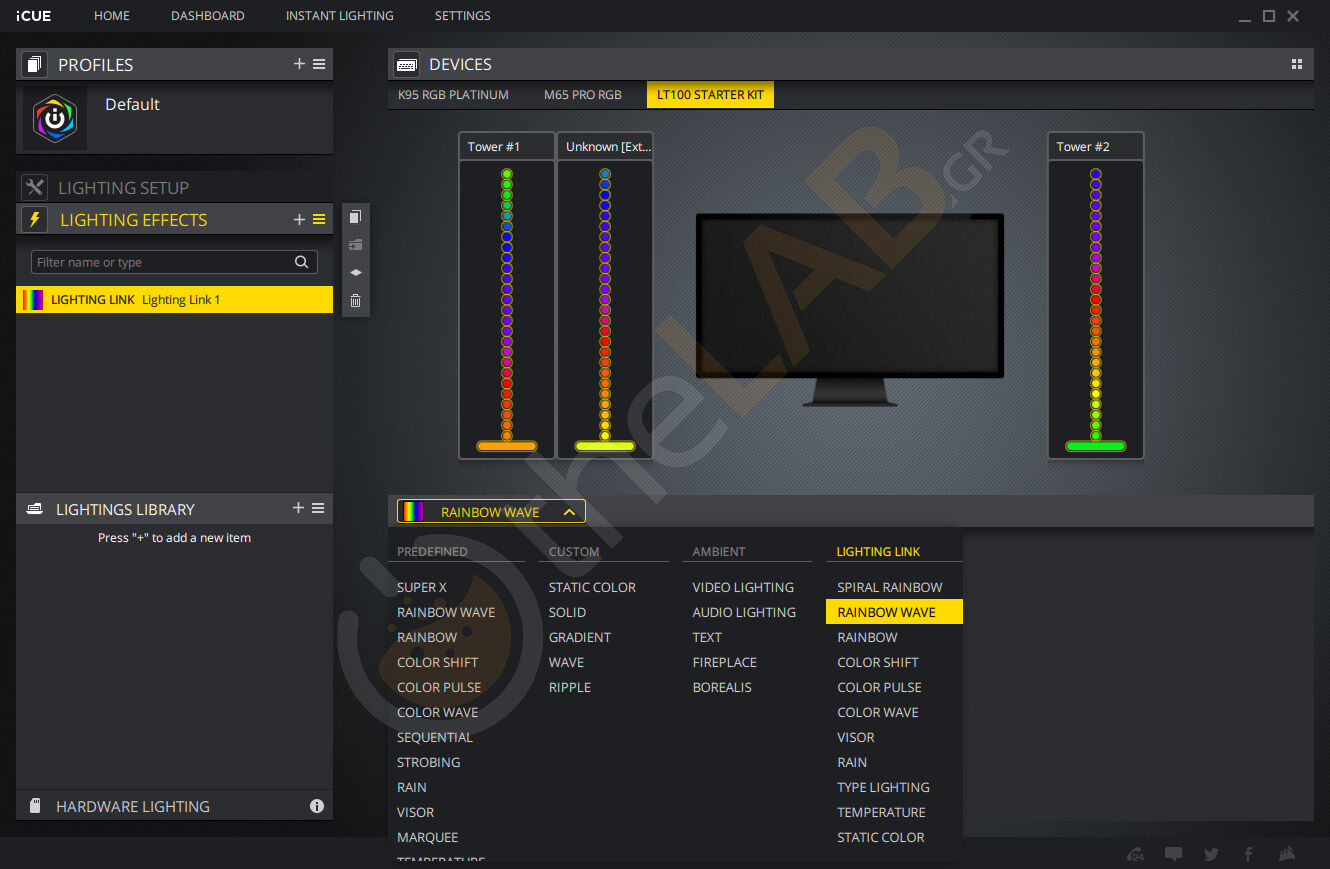The width and height of the screenshot is (1330, 869).
Task: Click the Corsair sails logo icon
Action: point(1287,854)
